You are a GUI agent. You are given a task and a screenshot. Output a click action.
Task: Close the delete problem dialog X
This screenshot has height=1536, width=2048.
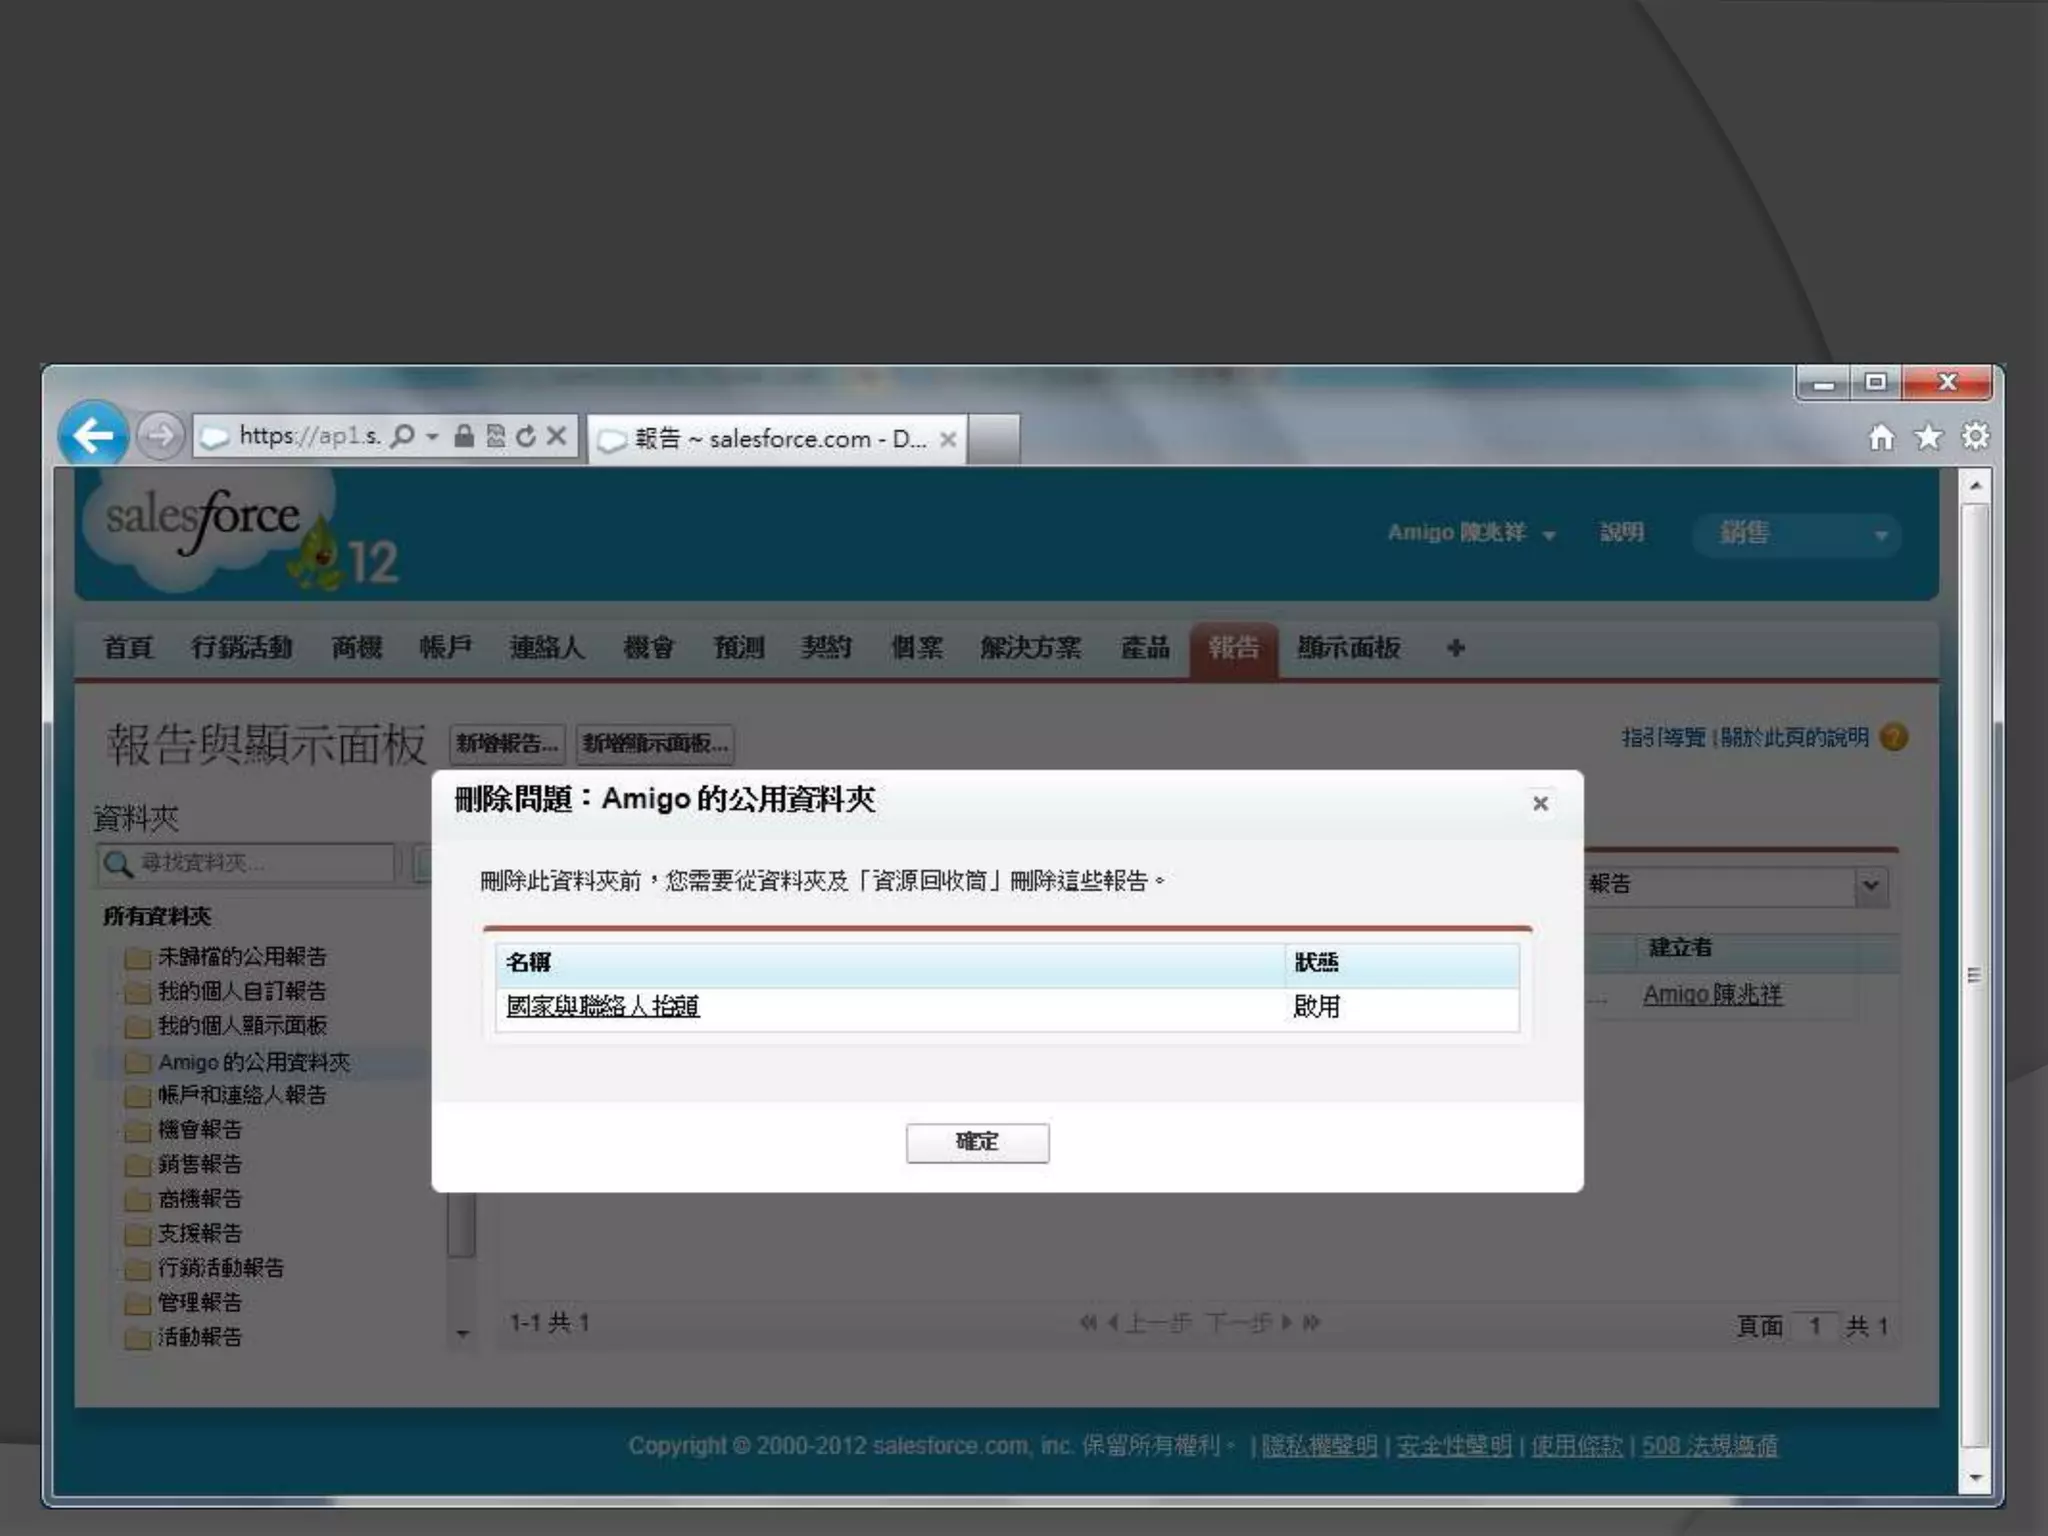1540,803
